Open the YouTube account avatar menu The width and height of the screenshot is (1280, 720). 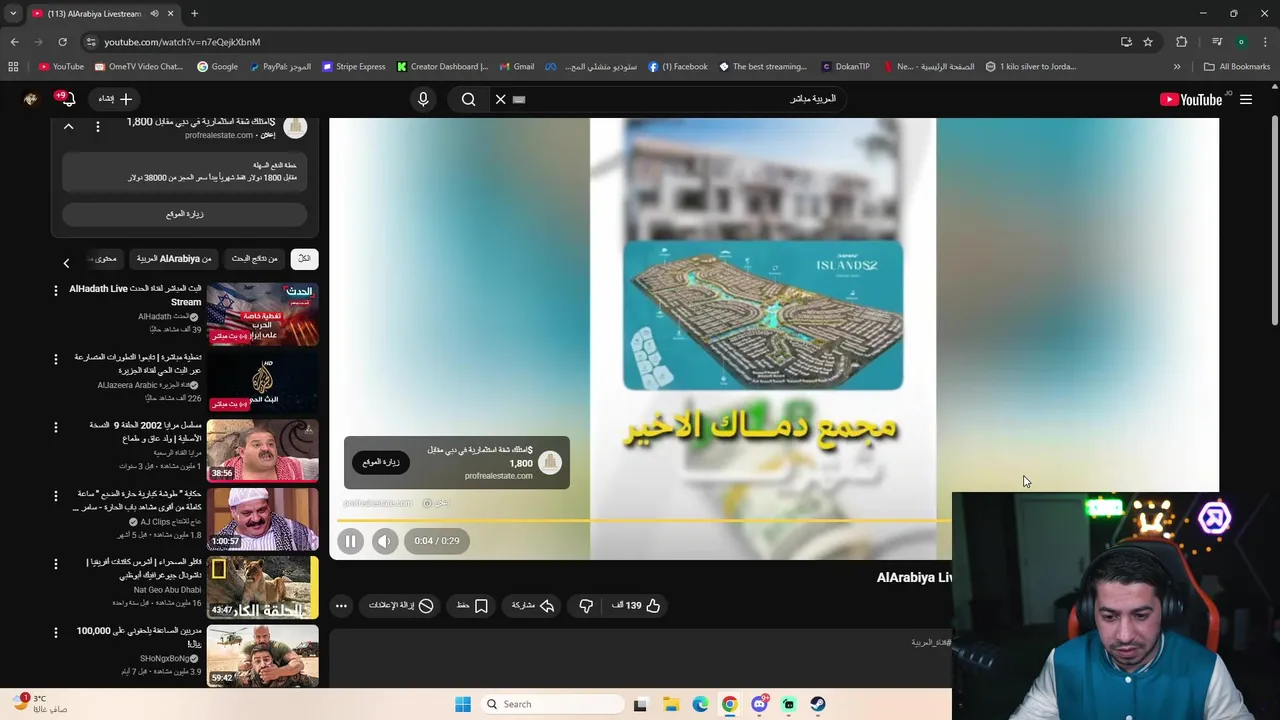(30, 99)
